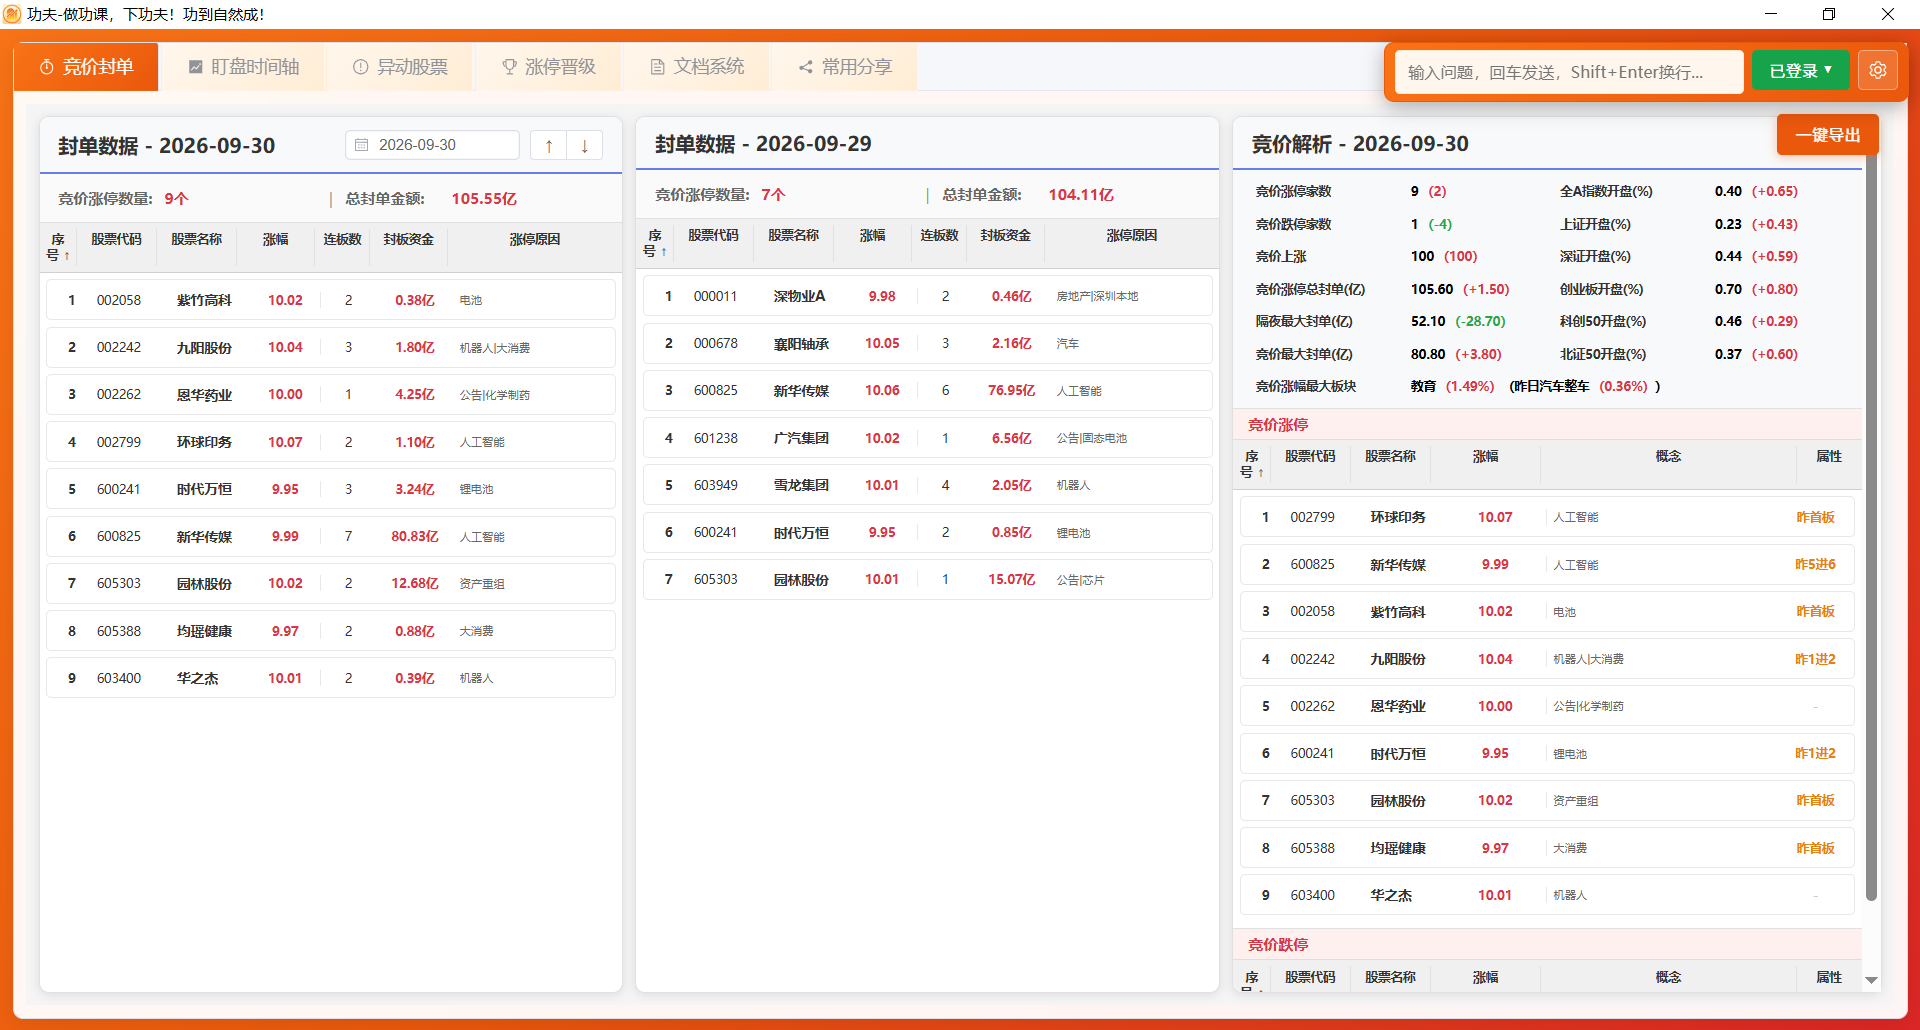Viewport: 1920px width, 1030px height.
Task: Click the up arrow date button
Action: 548,146
